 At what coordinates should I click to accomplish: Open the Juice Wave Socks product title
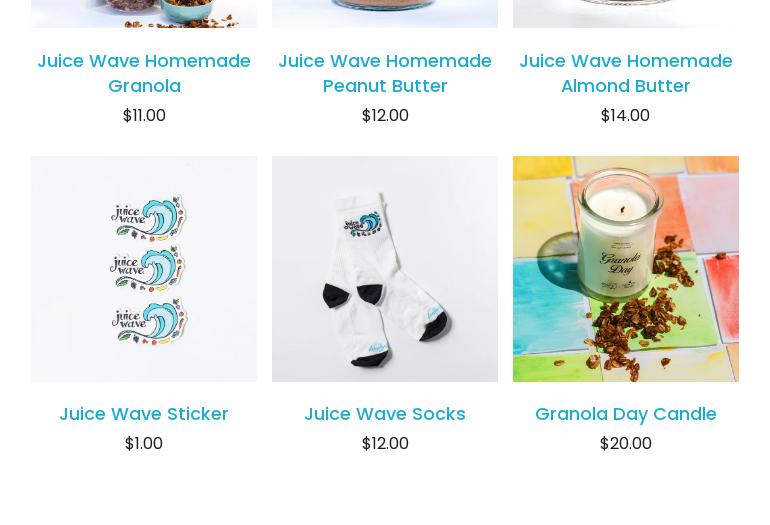pyautogui.click(x=385, y=414)
